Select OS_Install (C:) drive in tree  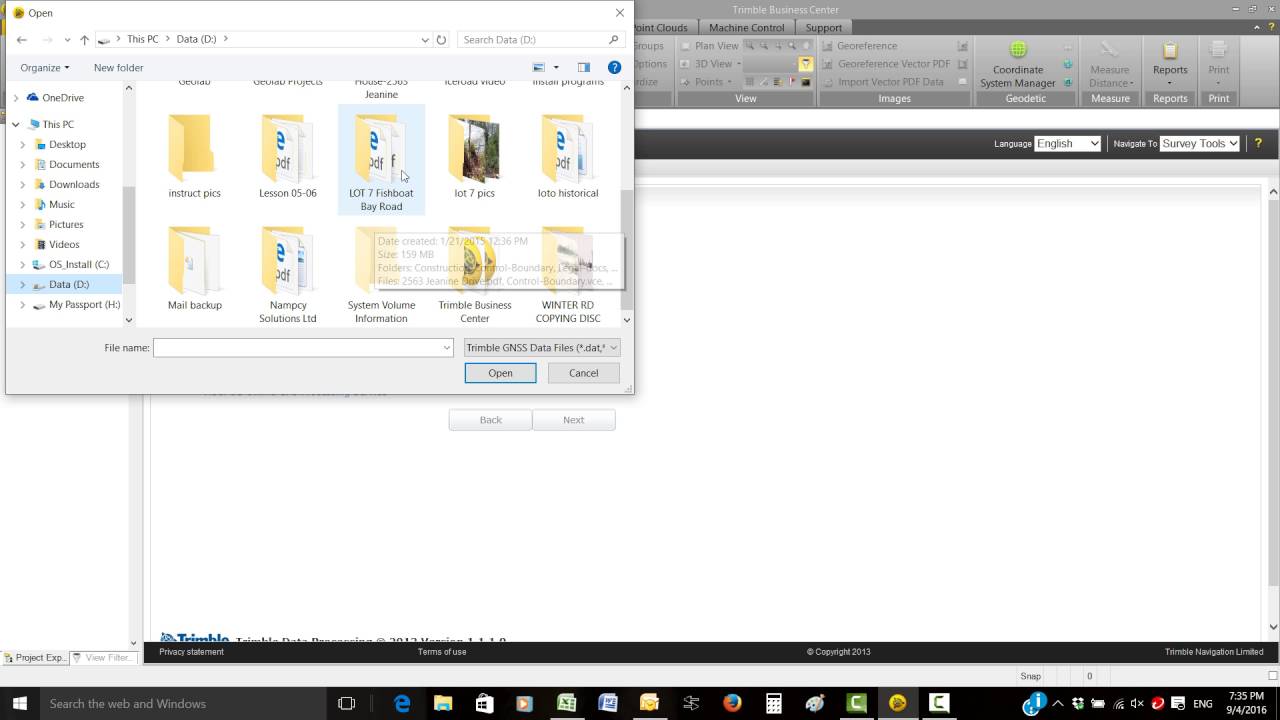point(79,264)
